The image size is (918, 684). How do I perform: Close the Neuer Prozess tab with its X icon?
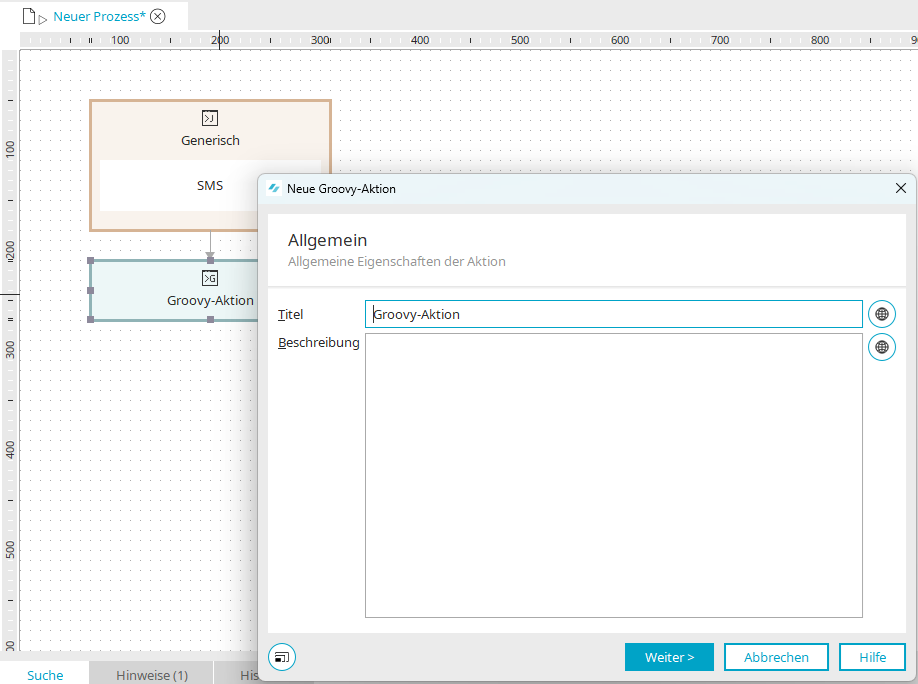click(157, 16)
